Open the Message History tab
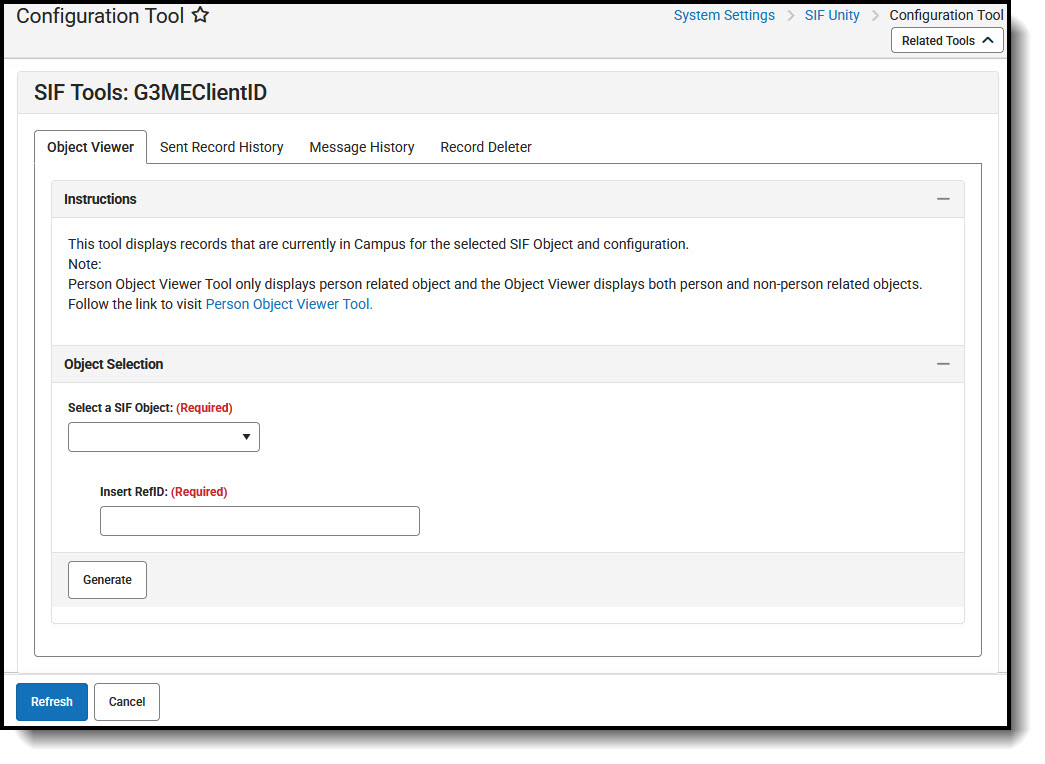1045x764 pixels. 361,147
